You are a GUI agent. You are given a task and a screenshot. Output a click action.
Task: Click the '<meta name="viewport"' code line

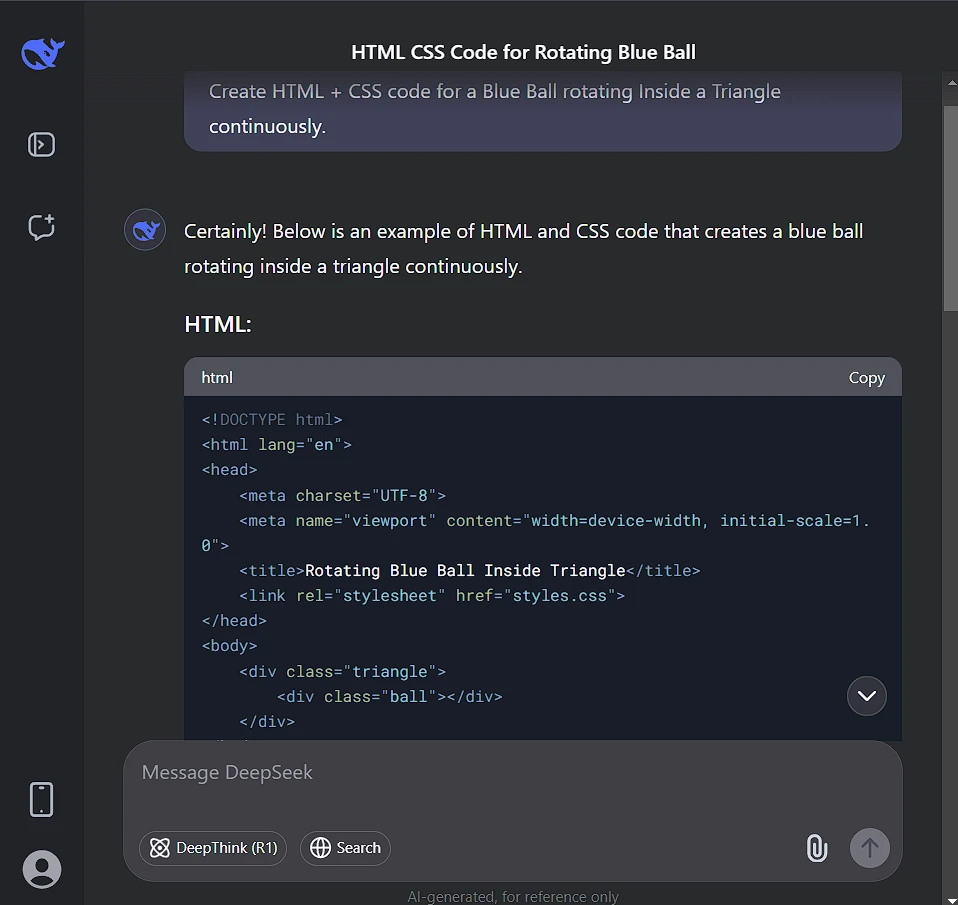pyautogui.click(x=536, y=533)
